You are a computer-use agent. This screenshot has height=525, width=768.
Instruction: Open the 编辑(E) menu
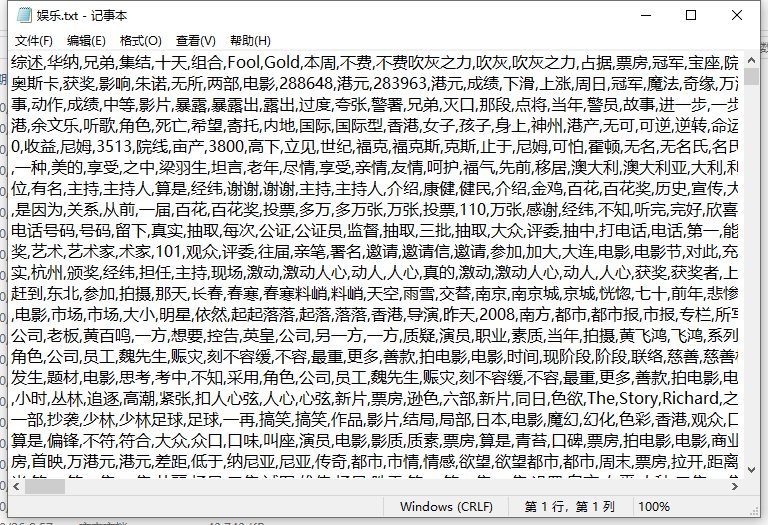pyautogui.click(x=86, y=41)
